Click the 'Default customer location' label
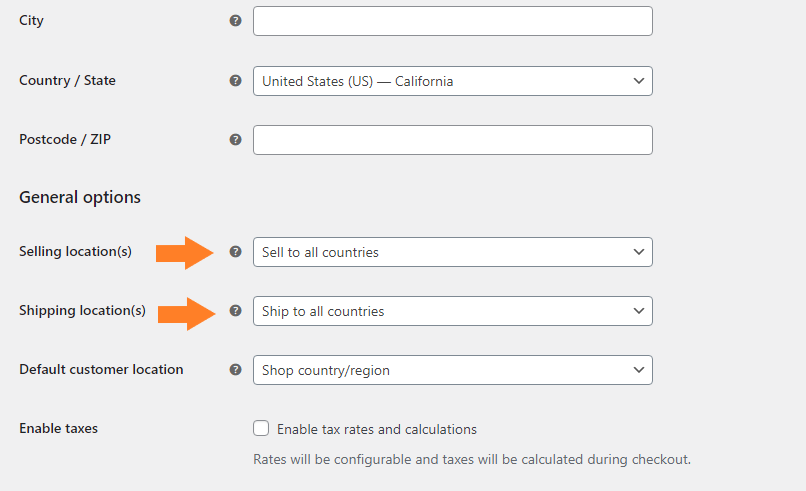Screen dimensions: 806x491 tap(101, 369)
